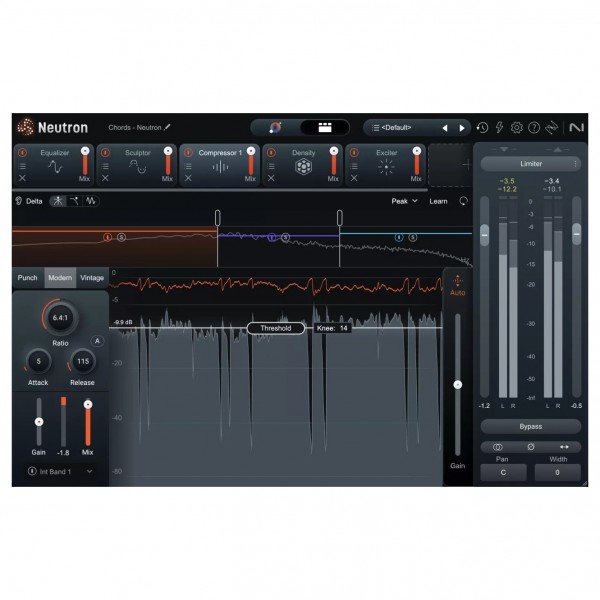Open the Peak detection mode dropdown
600x600 pixels.
point(404,201)
